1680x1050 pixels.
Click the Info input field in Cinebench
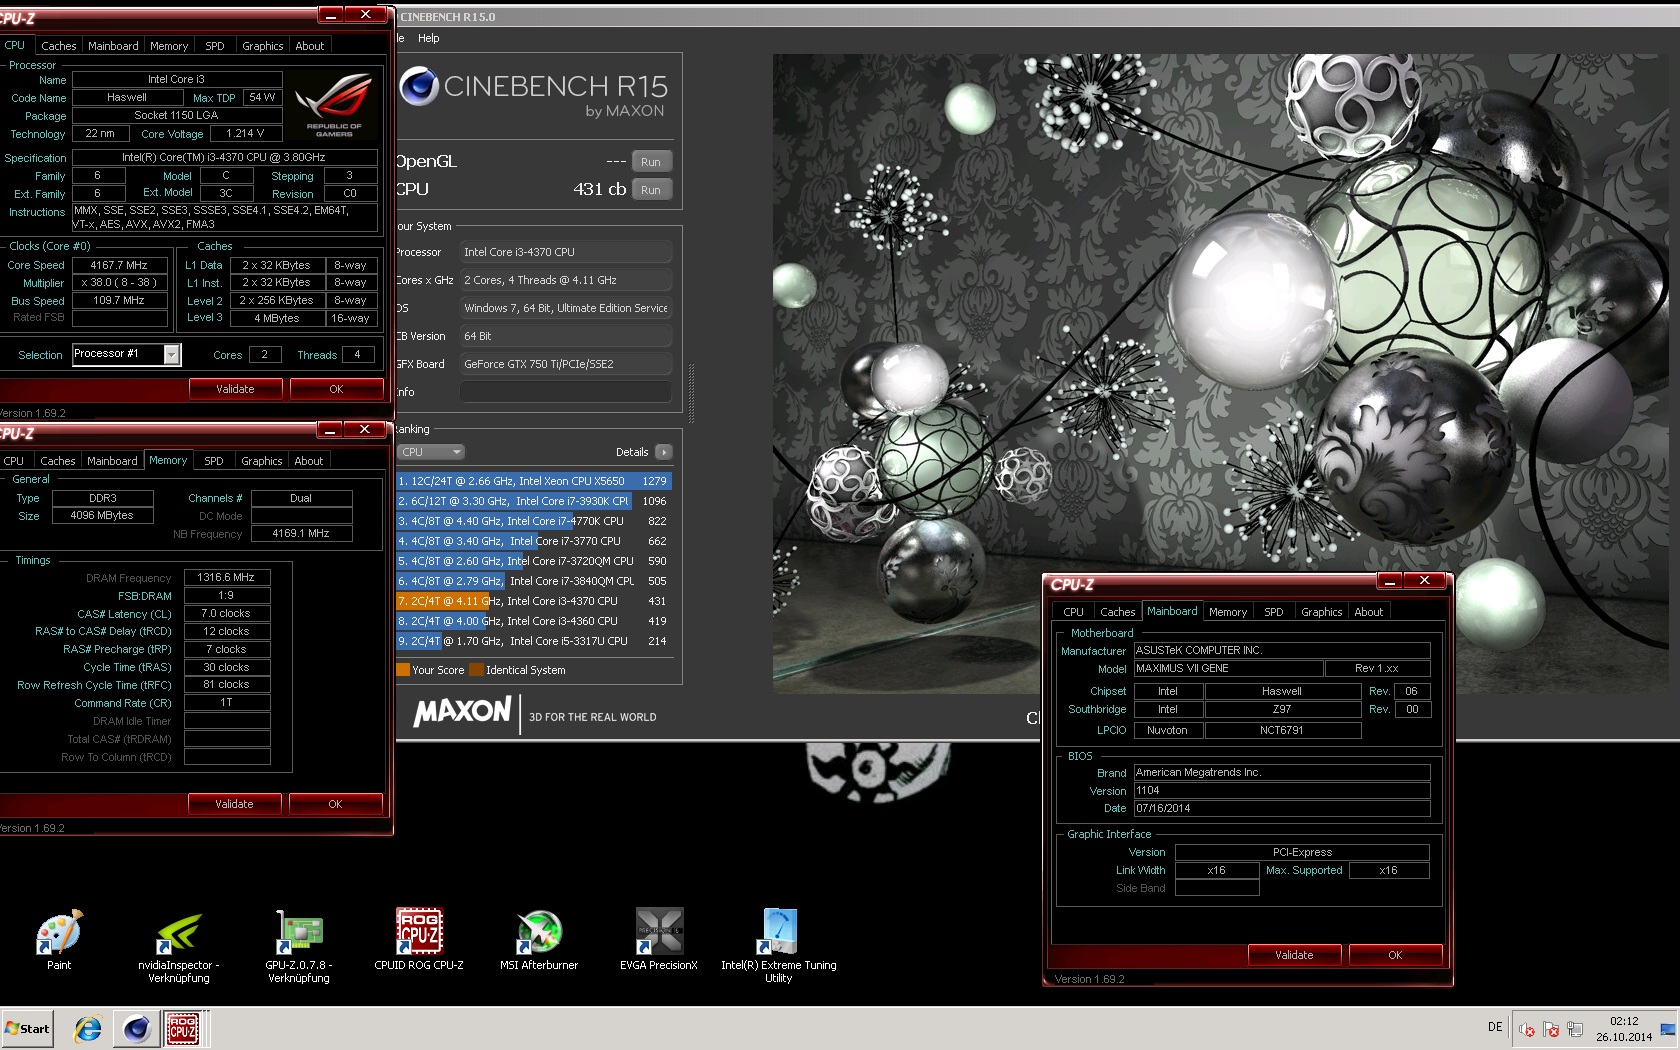tap(565, 392)
